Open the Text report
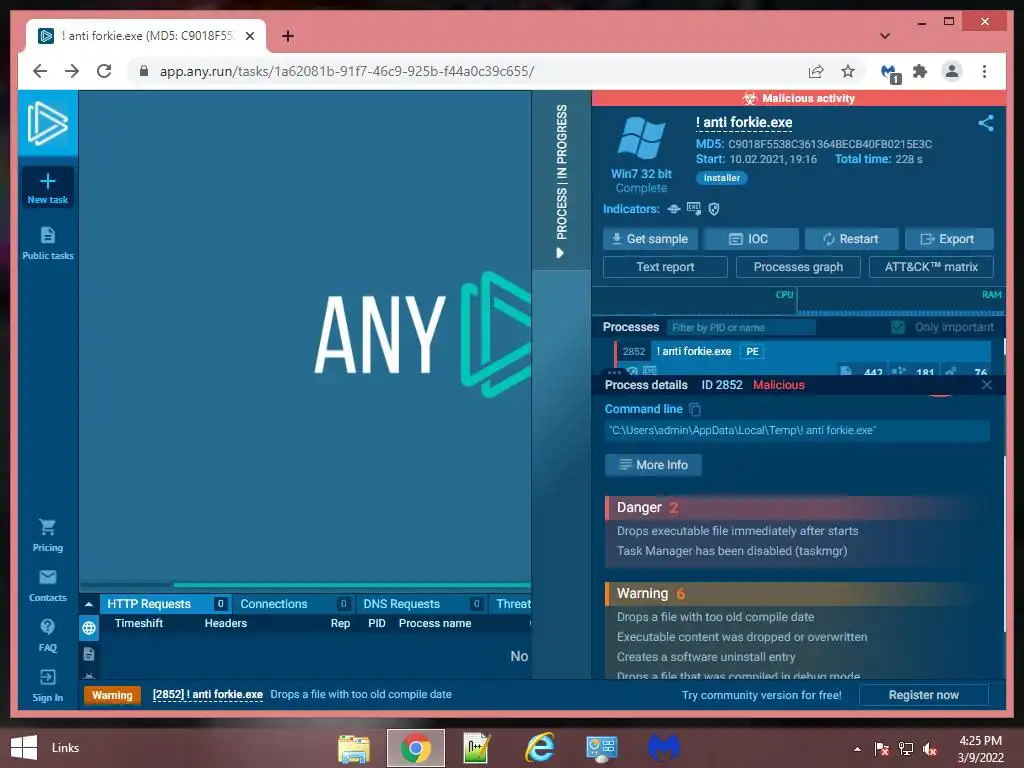 (665, 267)
